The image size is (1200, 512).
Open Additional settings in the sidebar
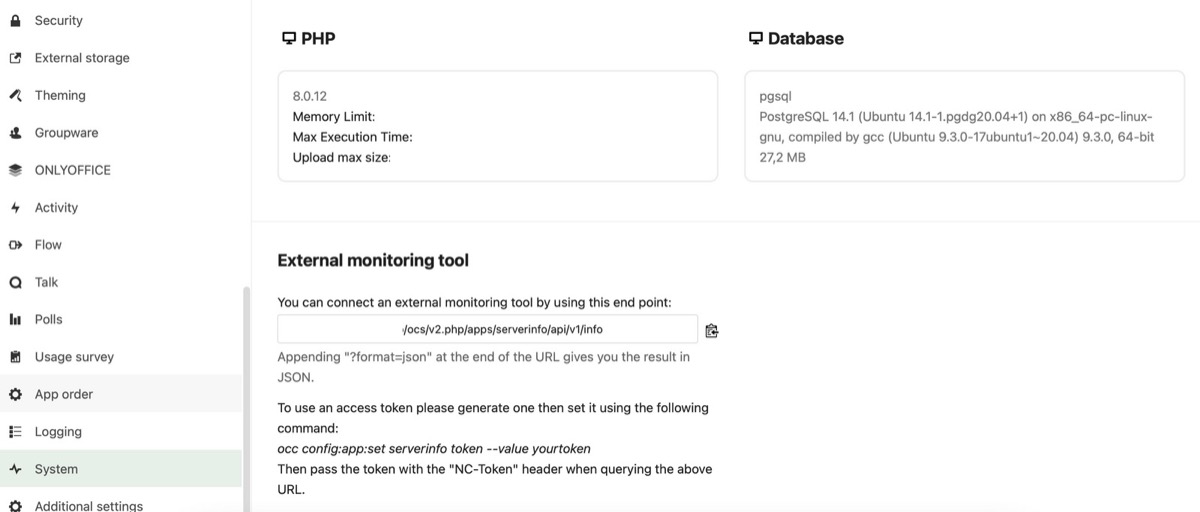(89, 505)
